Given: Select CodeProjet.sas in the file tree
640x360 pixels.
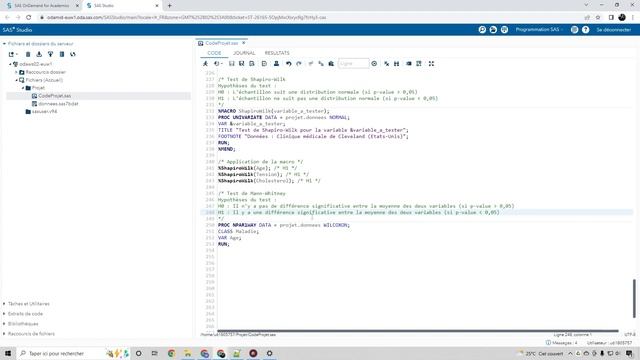Looking at the screenshot, I should 55,96.
